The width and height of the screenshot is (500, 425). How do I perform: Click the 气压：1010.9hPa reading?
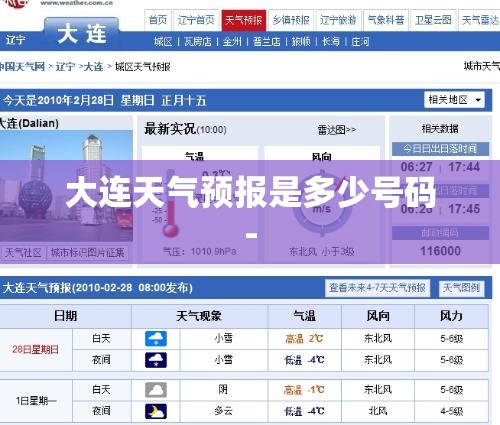pos(200,251)
